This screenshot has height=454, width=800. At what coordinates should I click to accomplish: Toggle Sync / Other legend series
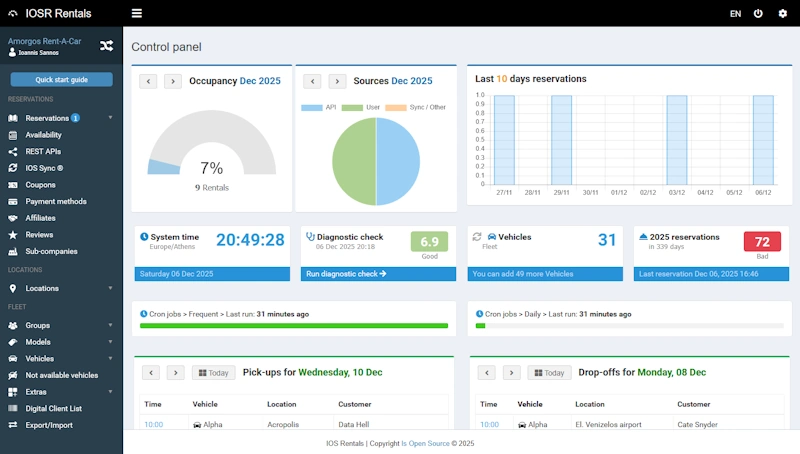click(x=420, y=107)
